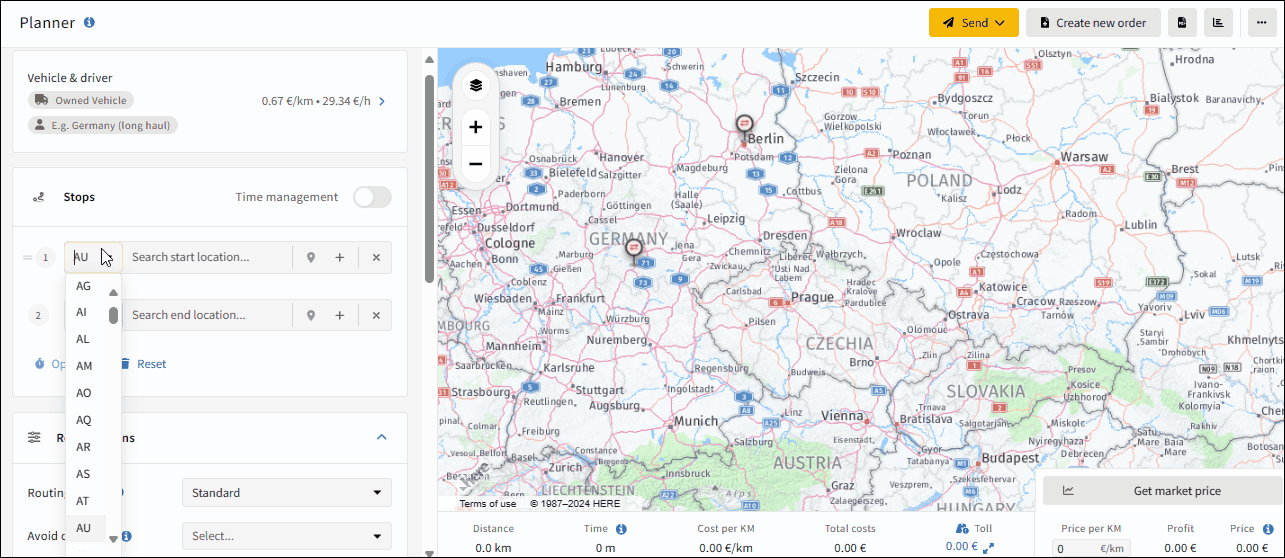Choose AO in the country list

tap(86, 393)
